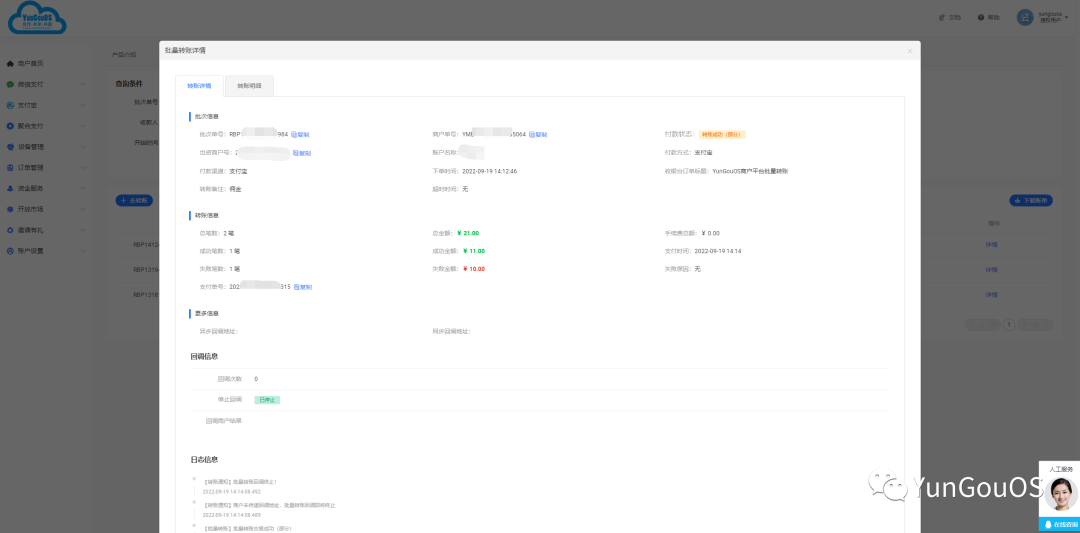Click the 手续费总额 ¥ 0.00 value
1080x533 pixels.
(710, 233)
